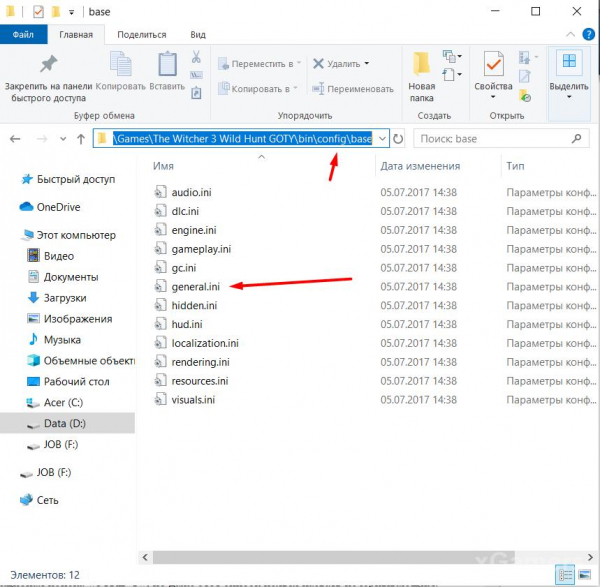Open the address bar history dropdown
Screen dimensions: 600x587
coord(381,139)
